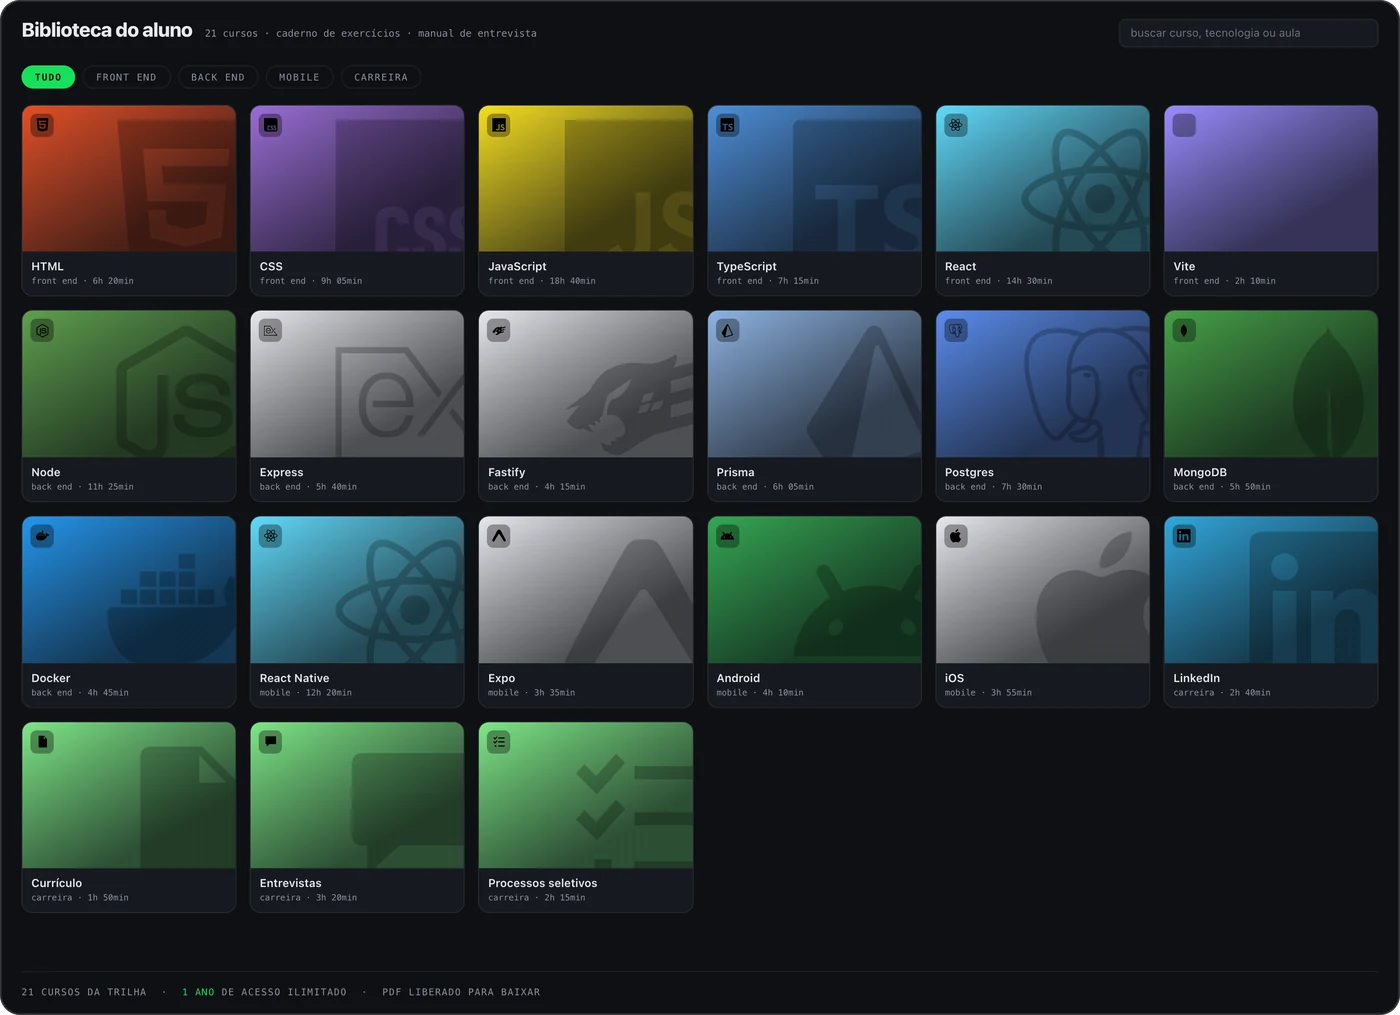
Task: Click the "Entrevistas" course title
Action: (290, 884)
